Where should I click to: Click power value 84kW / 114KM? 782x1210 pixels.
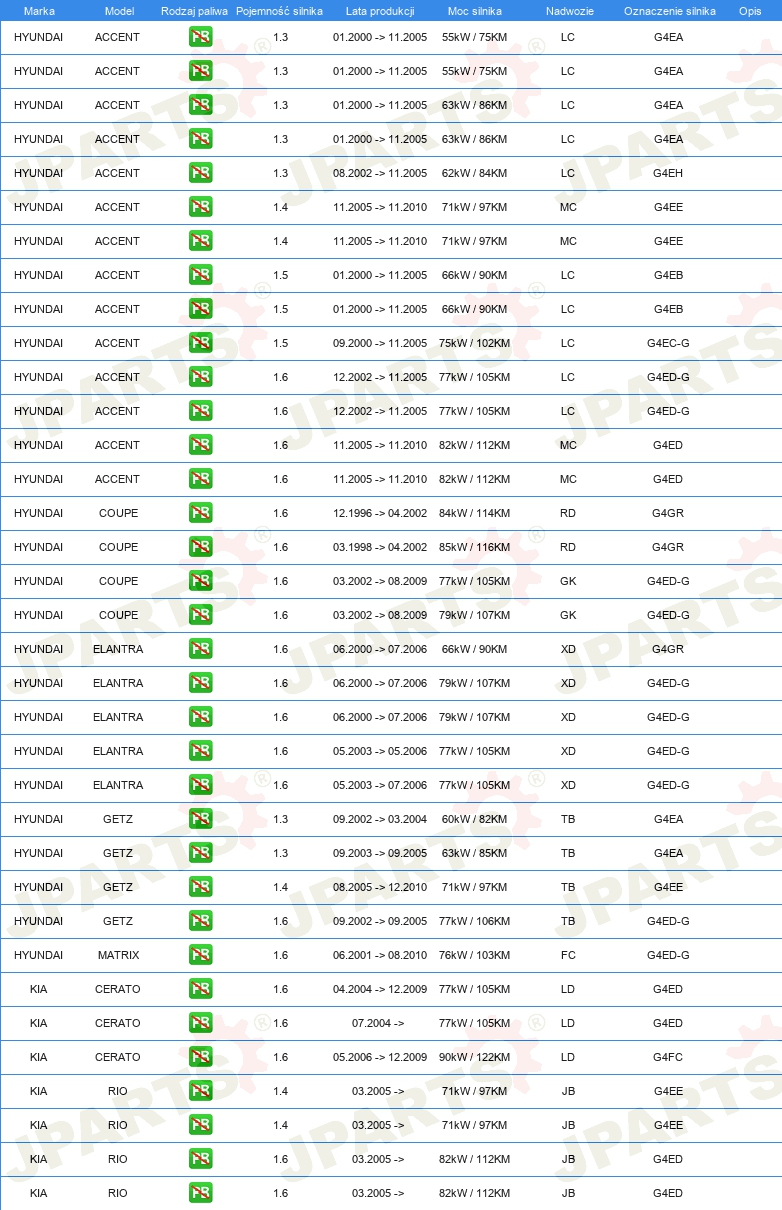pyautogui.click(x=474, y=513)
